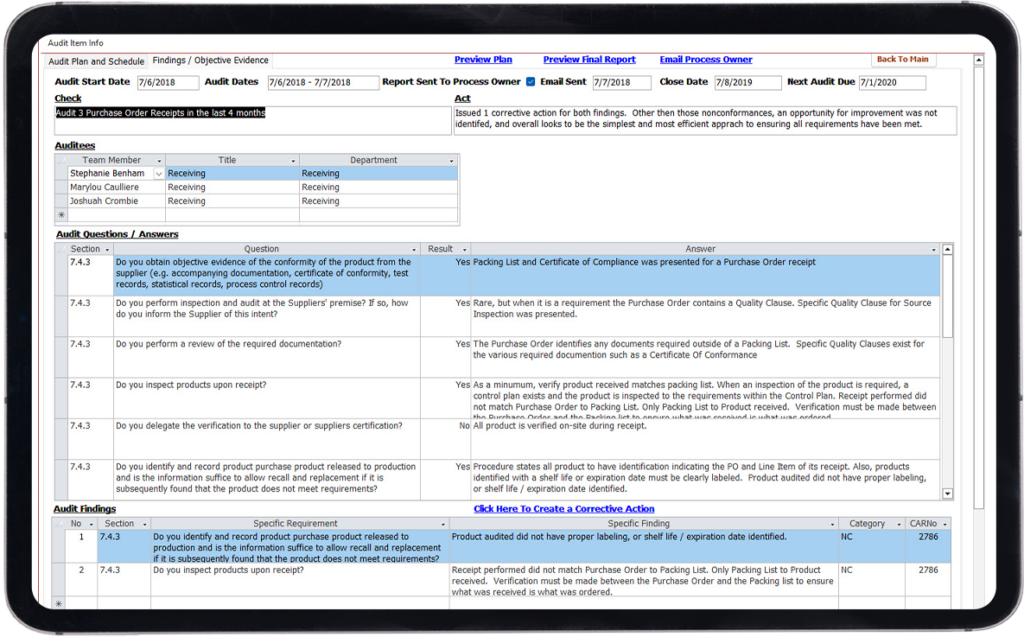The width and height of the screenshot is (1024, 637).
Task: Open the Category filter in Audit Findings
Action: [901, 522]
